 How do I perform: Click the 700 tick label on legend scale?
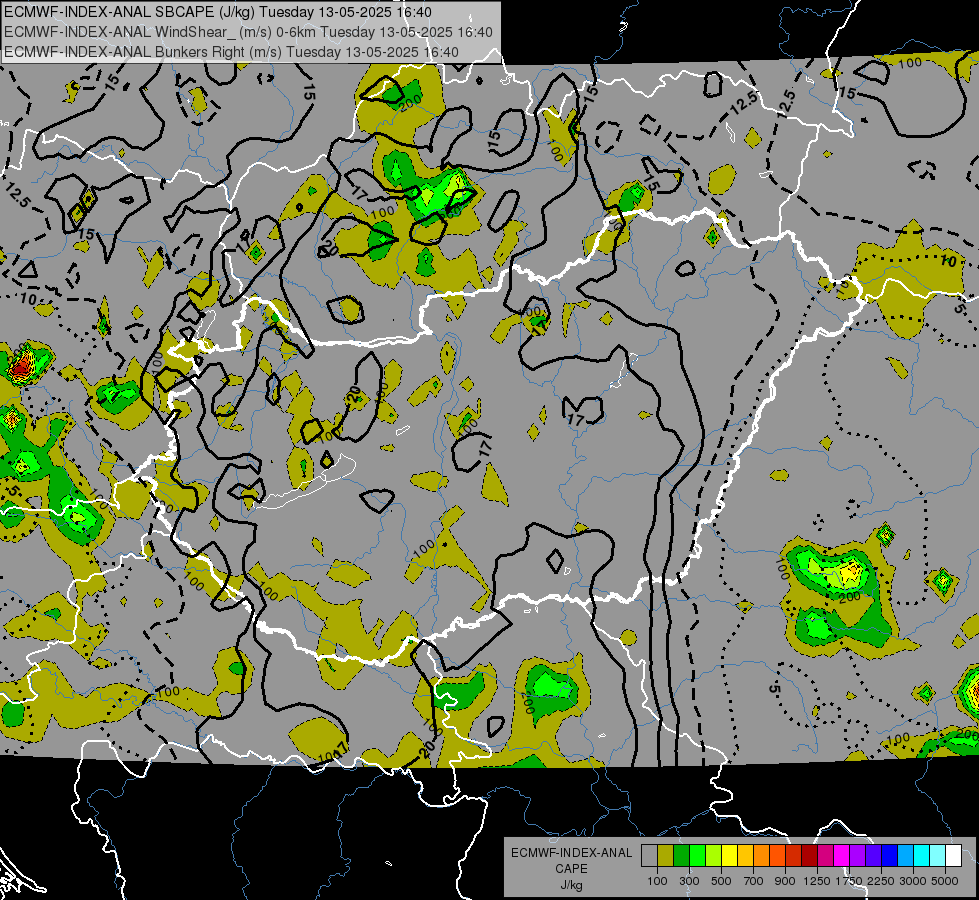(x=754, y=881)
